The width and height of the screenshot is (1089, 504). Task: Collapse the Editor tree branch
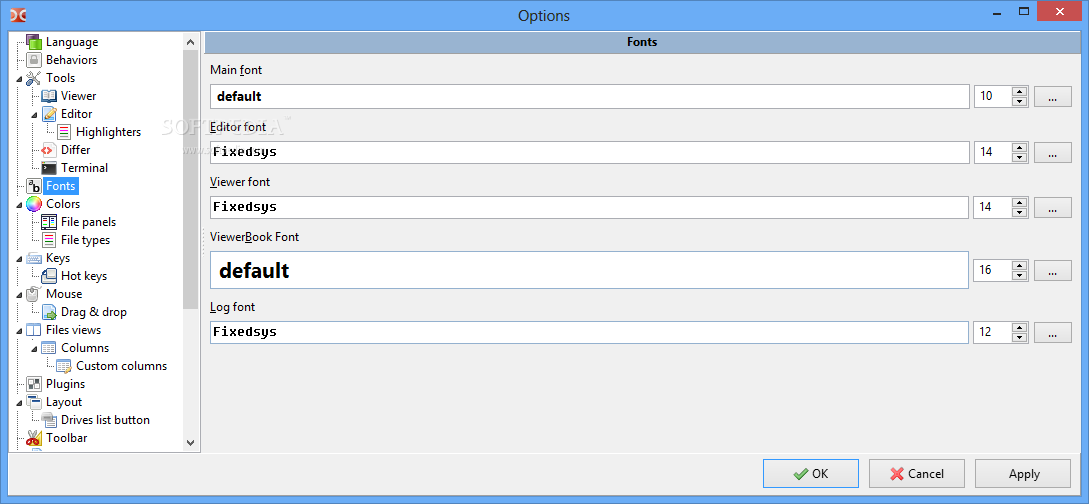pos(34,115)
